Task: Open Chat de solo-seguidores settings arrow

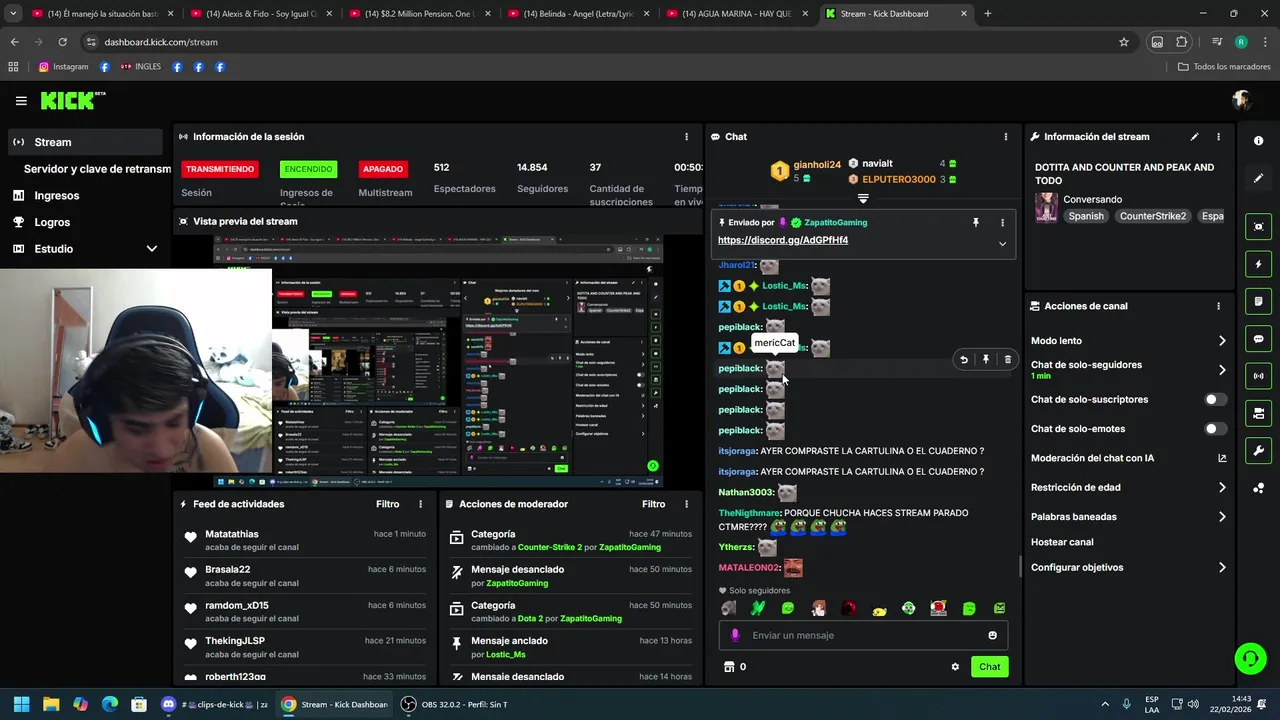Action: (x=1222, y=370)
